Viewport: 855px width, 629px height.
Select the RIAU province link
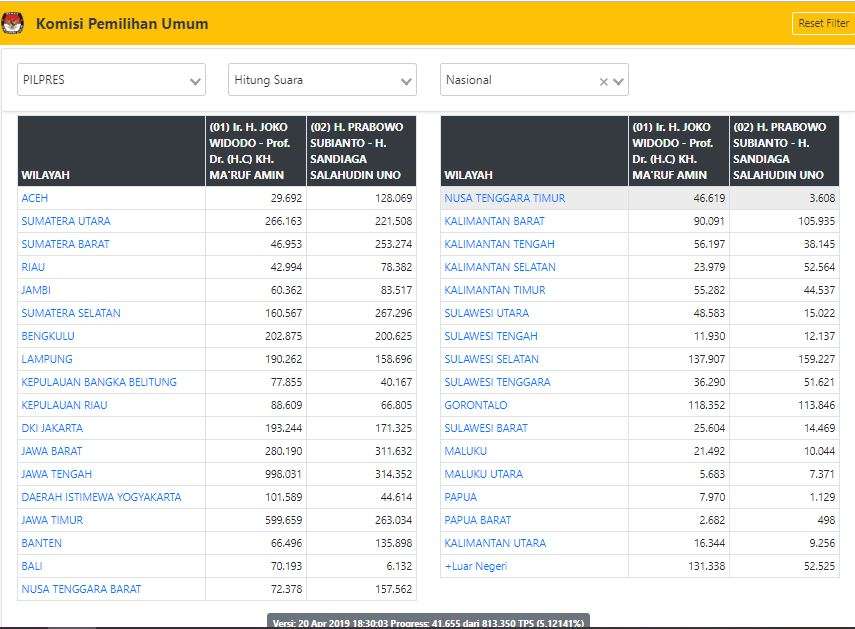click(33, 267)
